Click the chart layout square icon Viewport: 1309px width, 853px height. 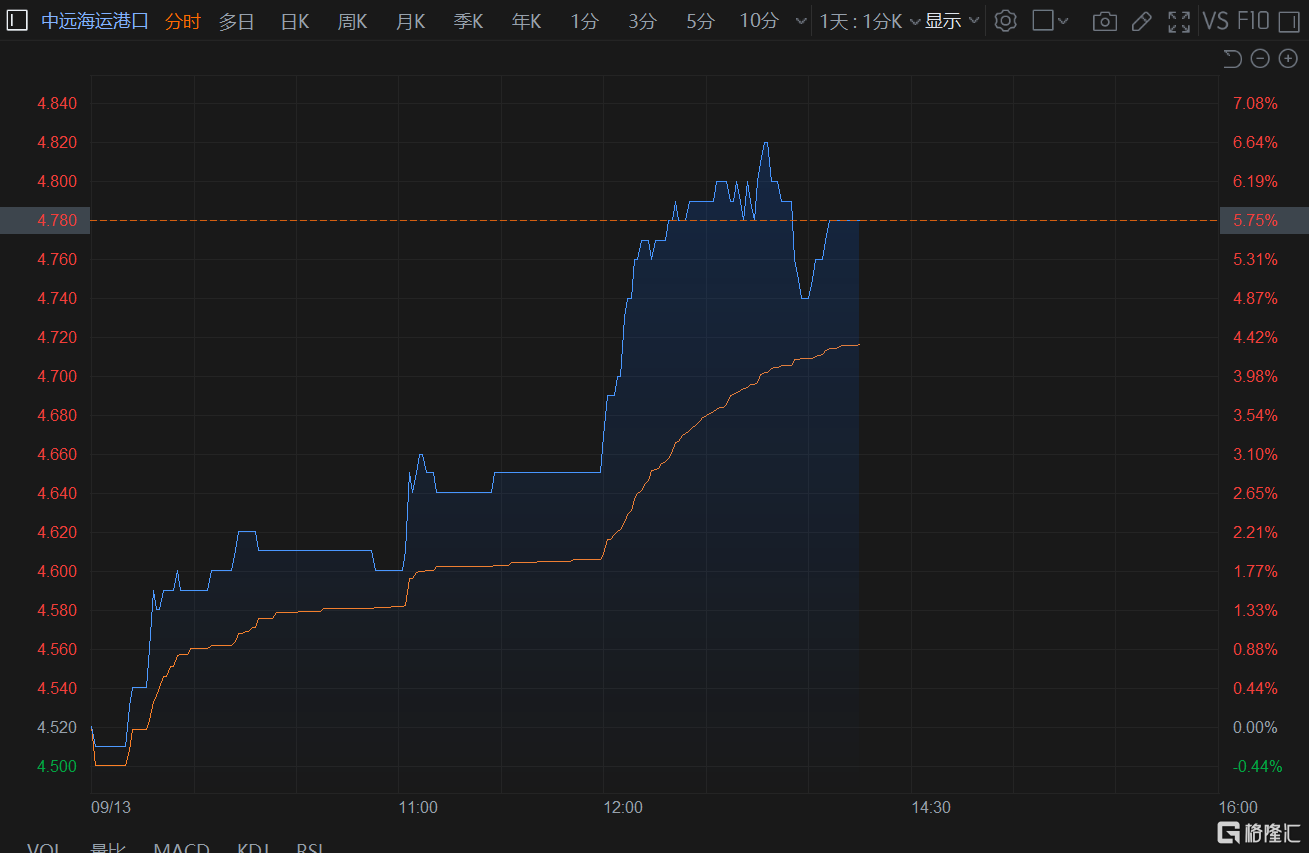pos(1043,21)
